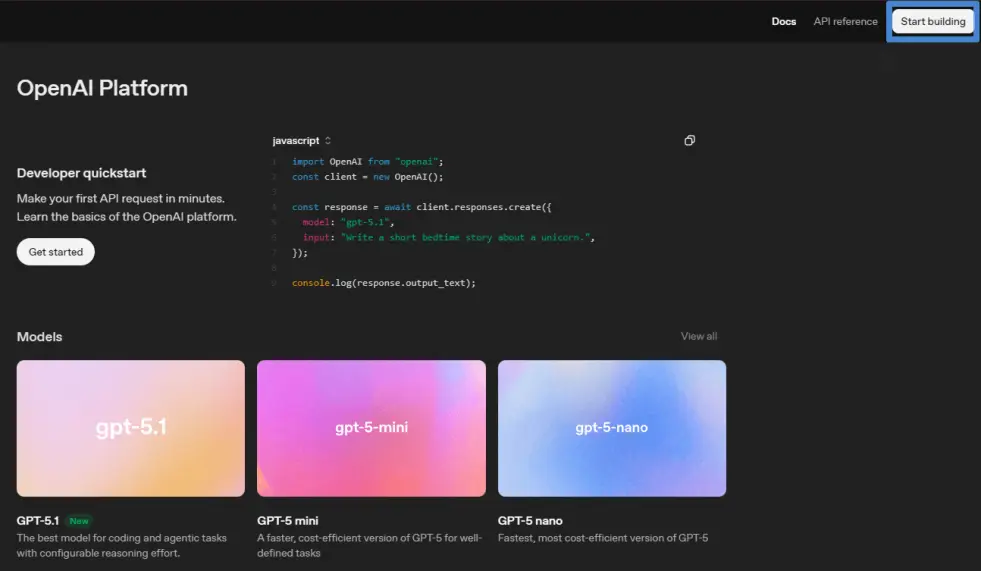Viewport: 981px width, 571px height.
Task: Click the GPT-5.1 title below its card
Action: coord(38,521)
